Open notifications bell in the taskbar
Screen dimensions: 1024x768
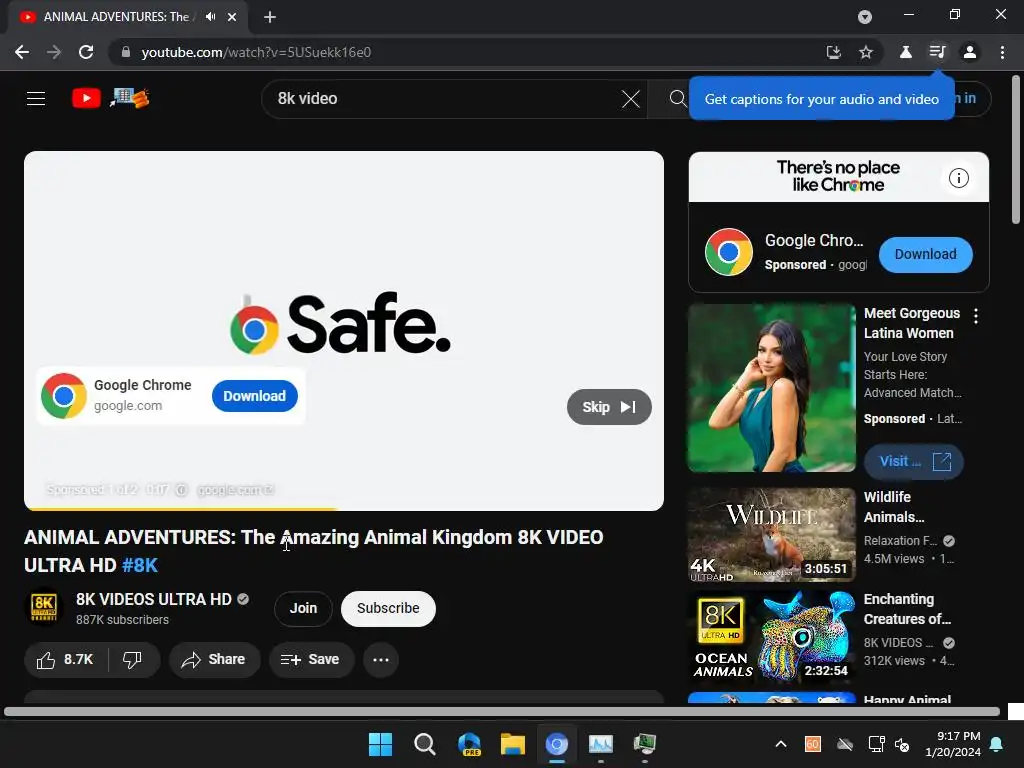(x=997, y=744)
